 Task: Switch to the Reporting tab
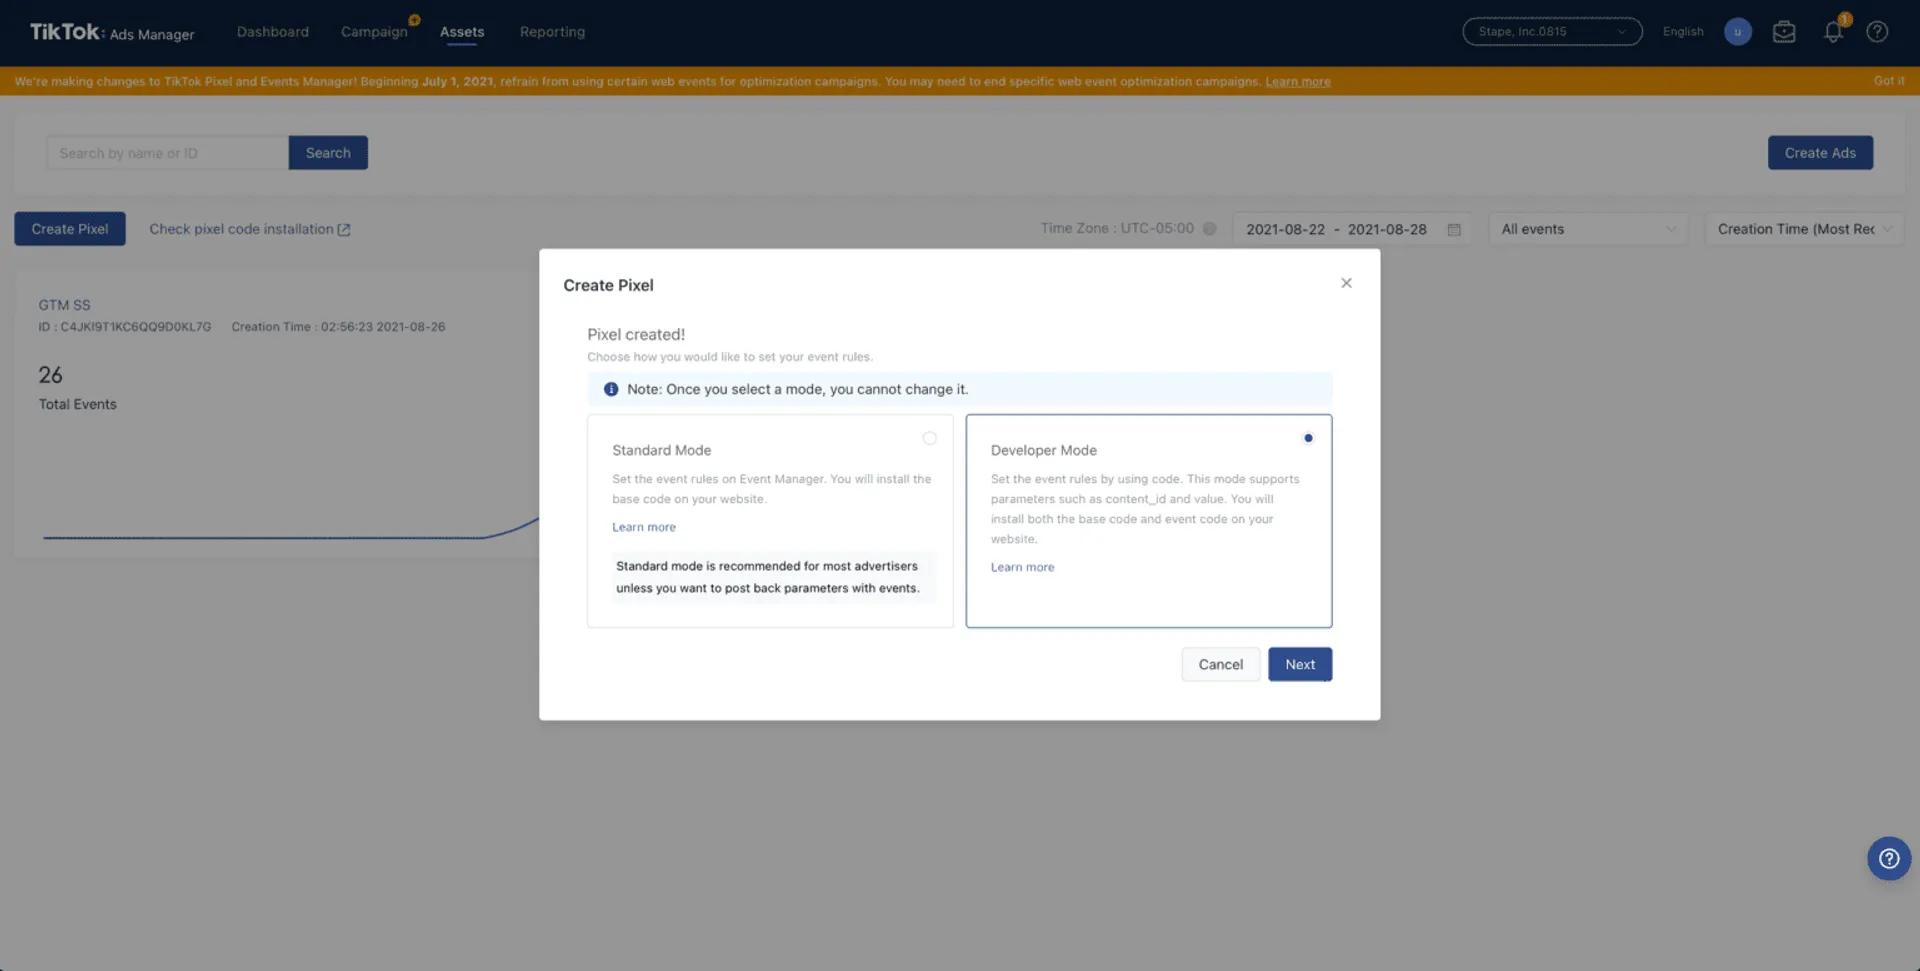pos(552,32)
